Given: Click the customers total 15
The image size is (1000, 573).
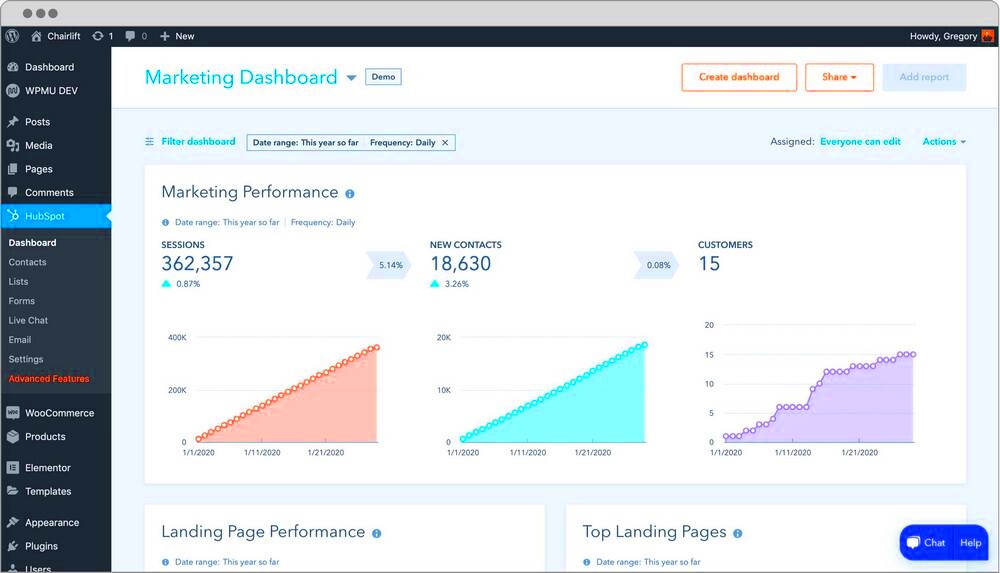Looking at the screenshot, I should coord(709,264).
